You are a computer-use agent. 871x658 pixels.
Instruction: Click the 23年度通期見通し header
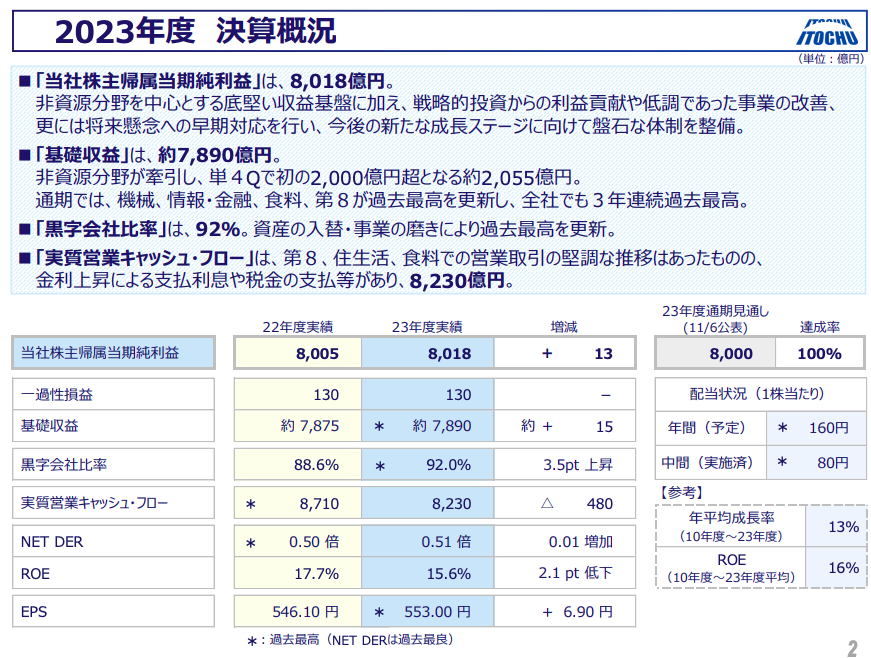click(715, 319)
